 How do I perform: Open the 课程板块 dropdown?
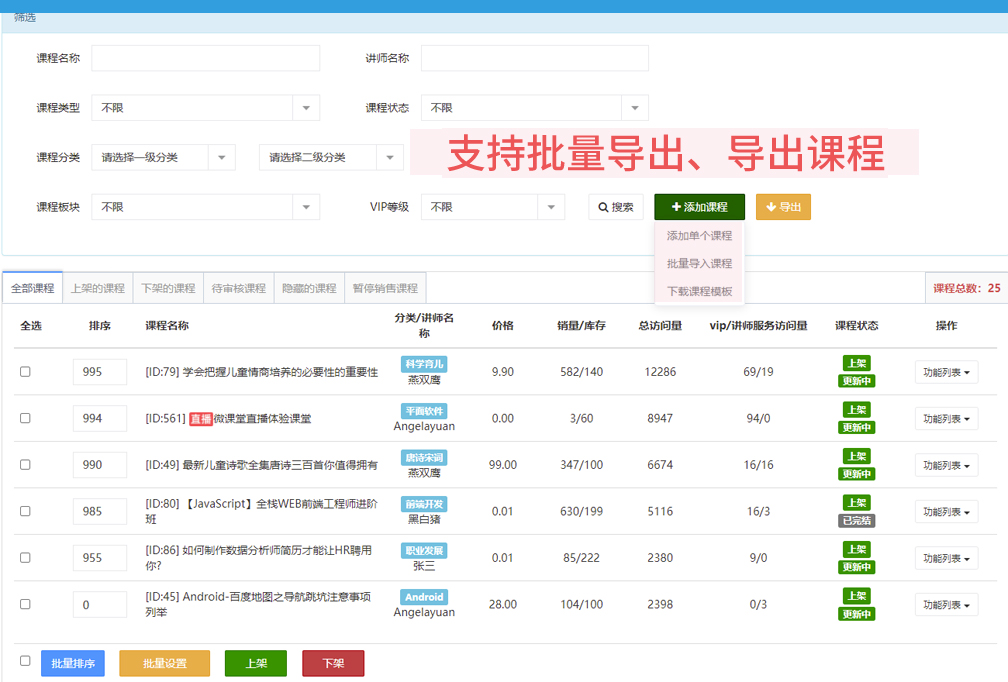click(x=205, y=207)
